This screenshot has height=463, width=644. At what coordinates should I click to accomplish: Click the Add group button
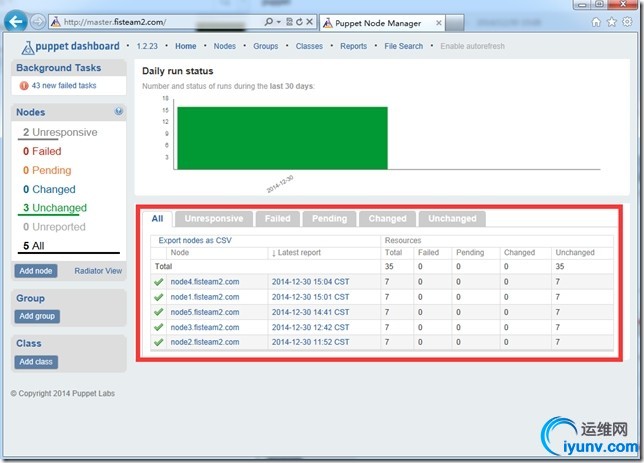tap(37, 316)
